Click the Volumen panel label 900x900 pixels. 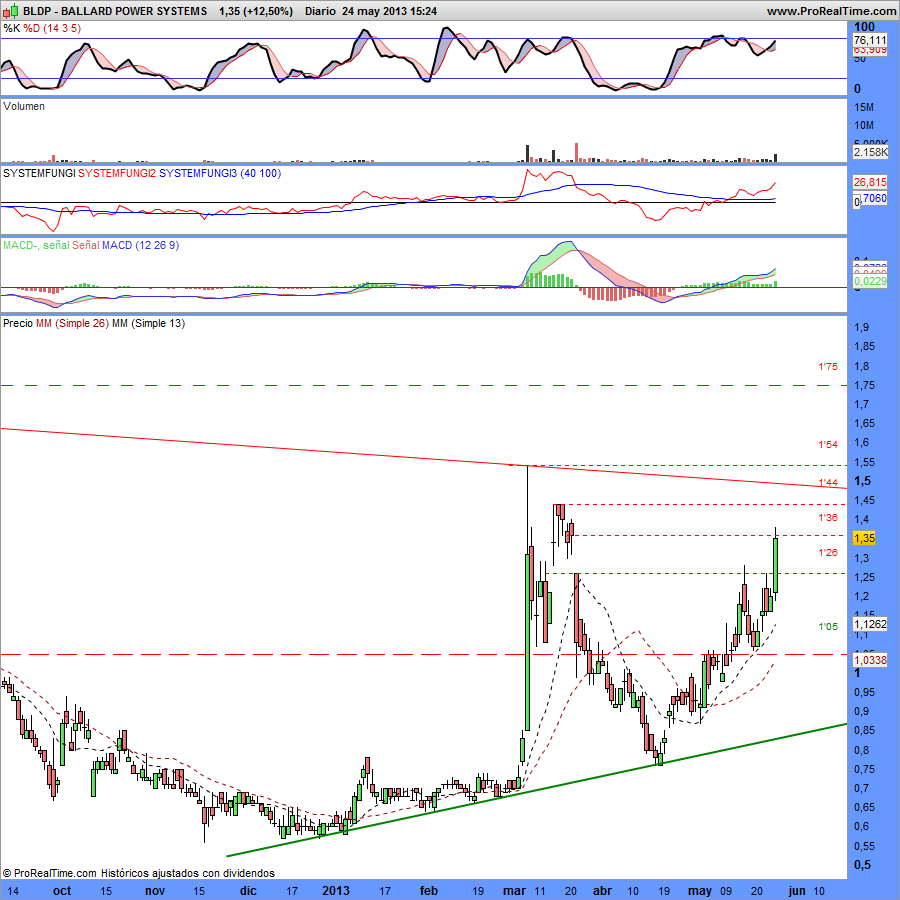point(24,106)
